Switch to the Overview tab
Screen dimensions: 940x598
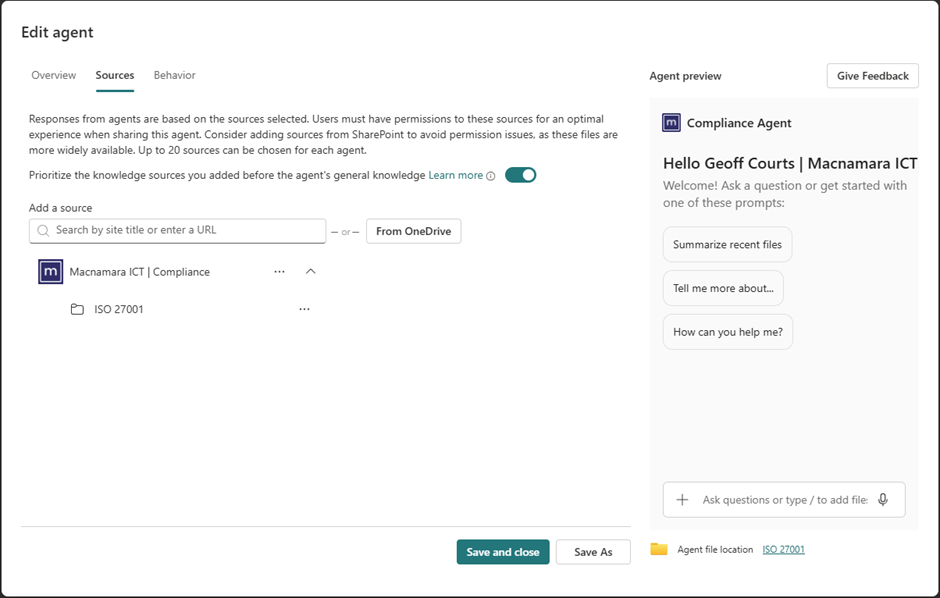click(54, 75)
